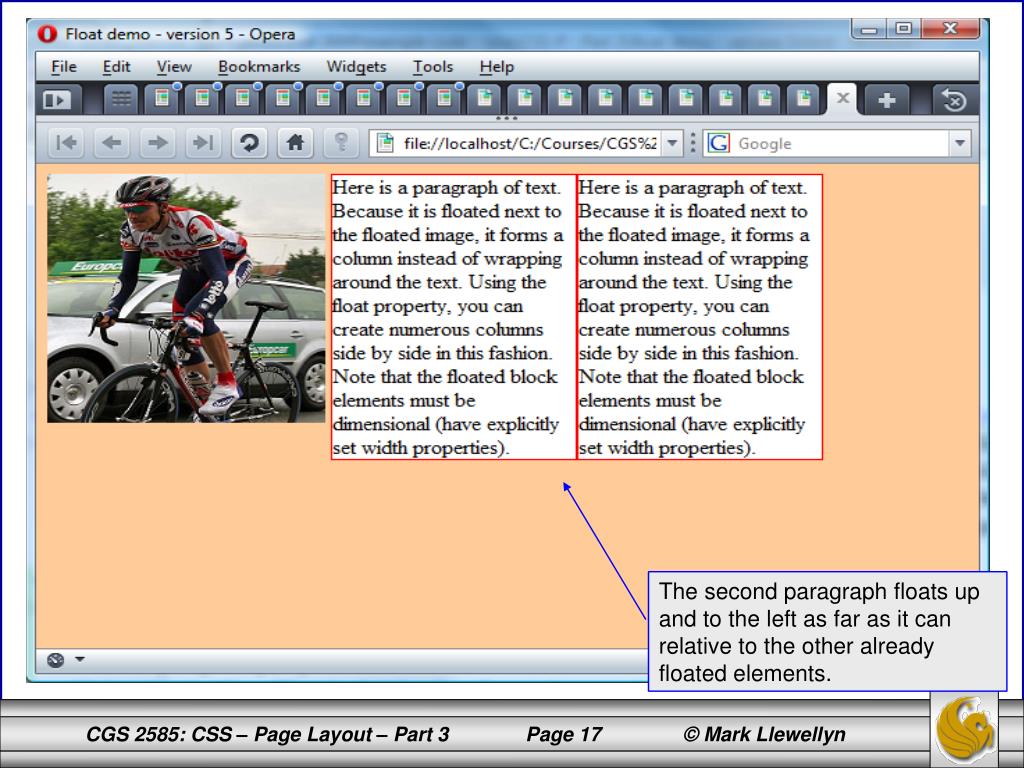Viewport: 1024px width, 768px height.
Task: Open the Bookmarks menu
Action: (259, 67)
